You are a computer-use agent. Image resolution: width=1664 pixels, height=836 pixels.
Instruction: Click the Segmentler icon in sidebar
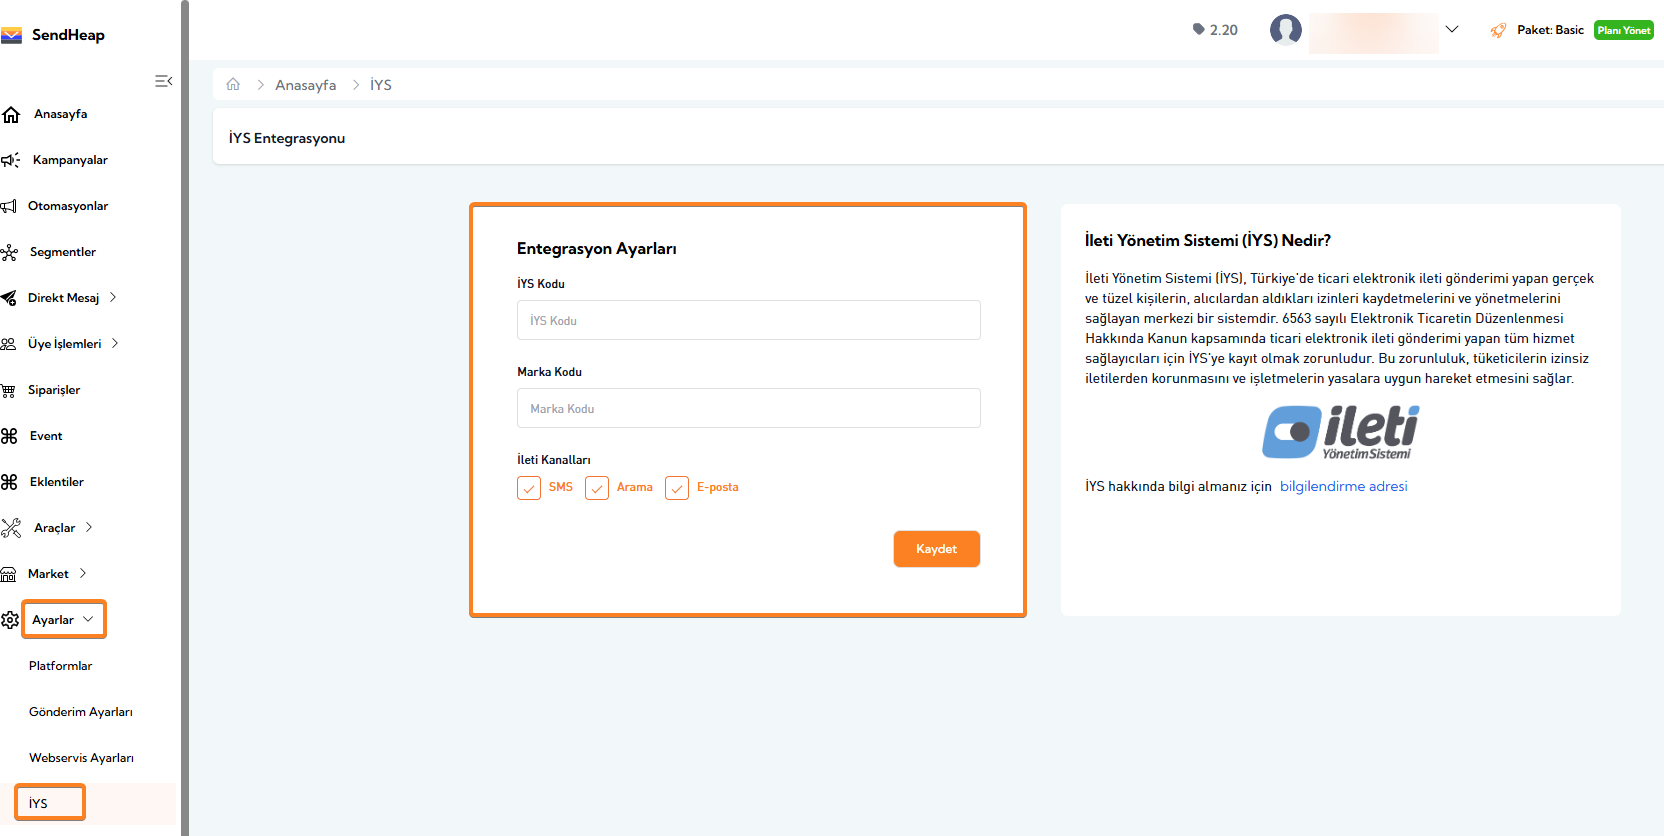pyautogui.click(x=10, y=252)
